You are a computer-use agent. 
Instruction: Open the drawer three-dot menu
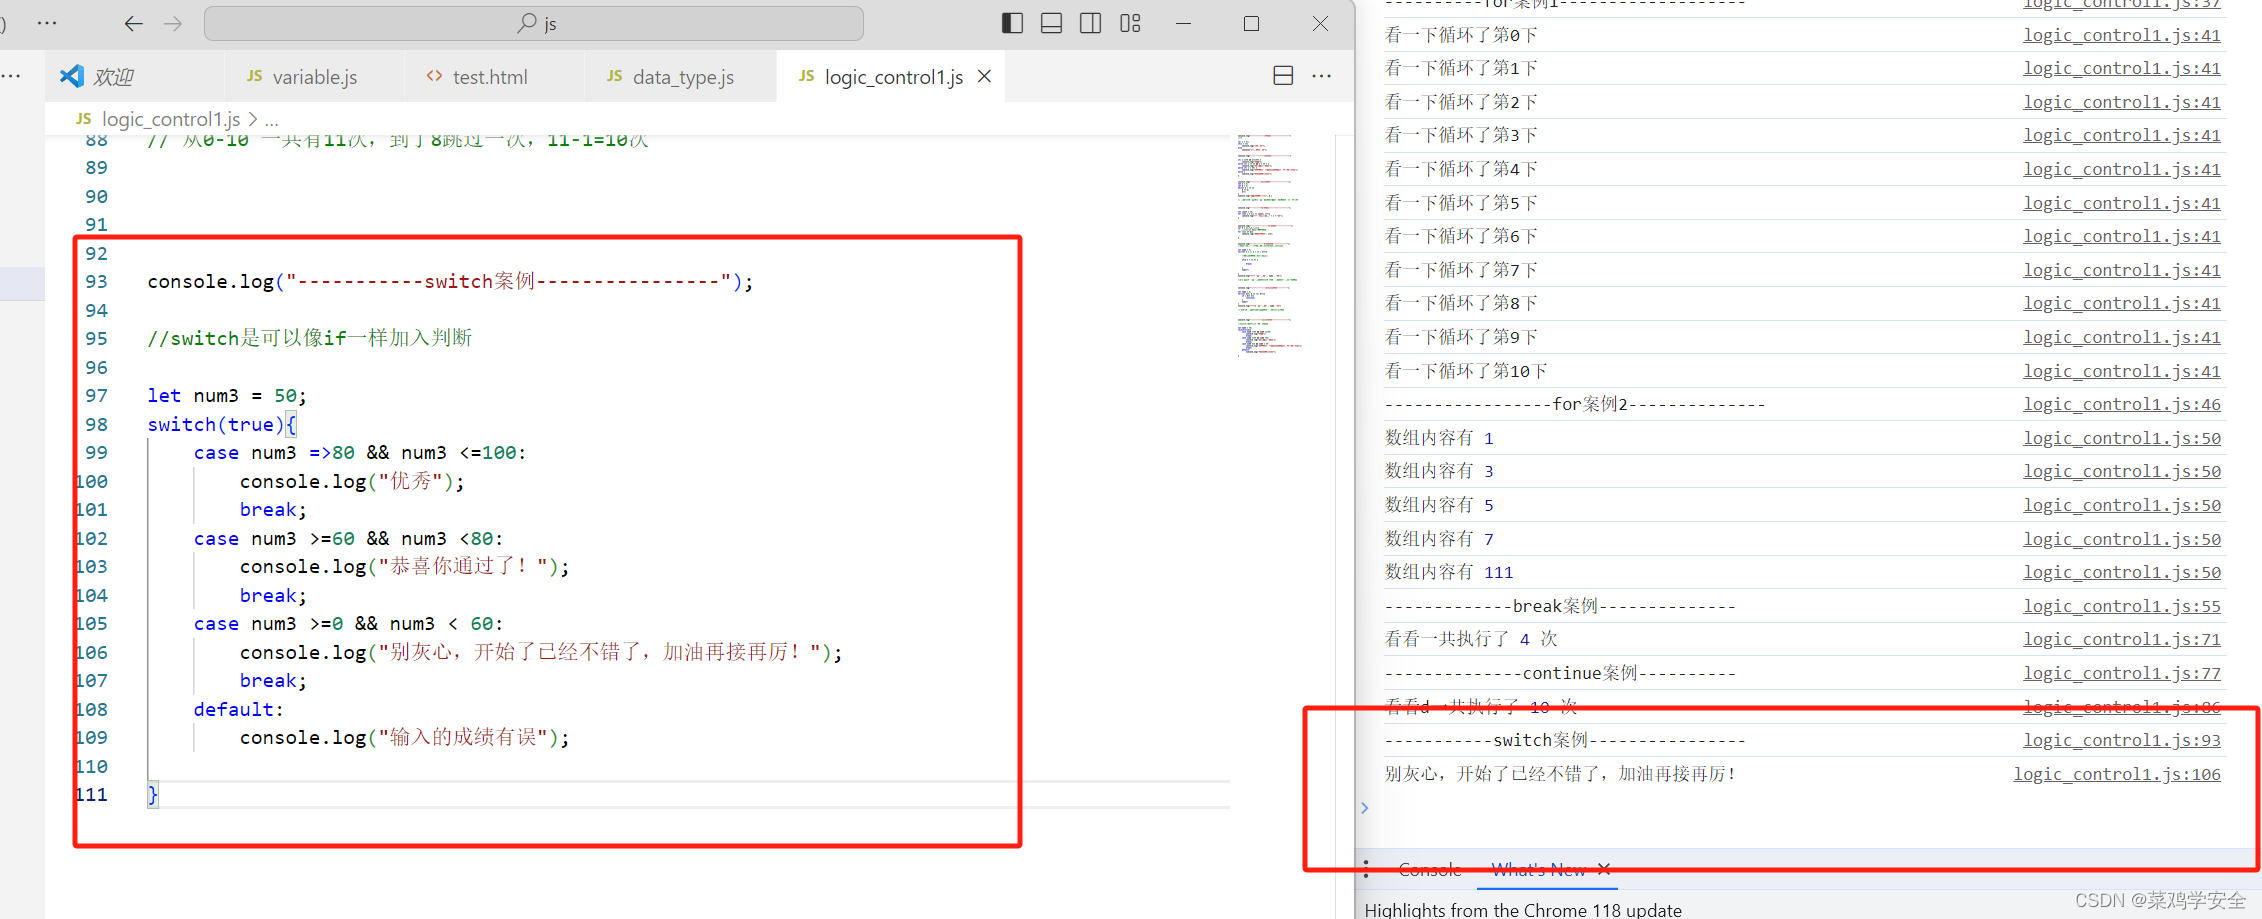tap(1366, 869)
